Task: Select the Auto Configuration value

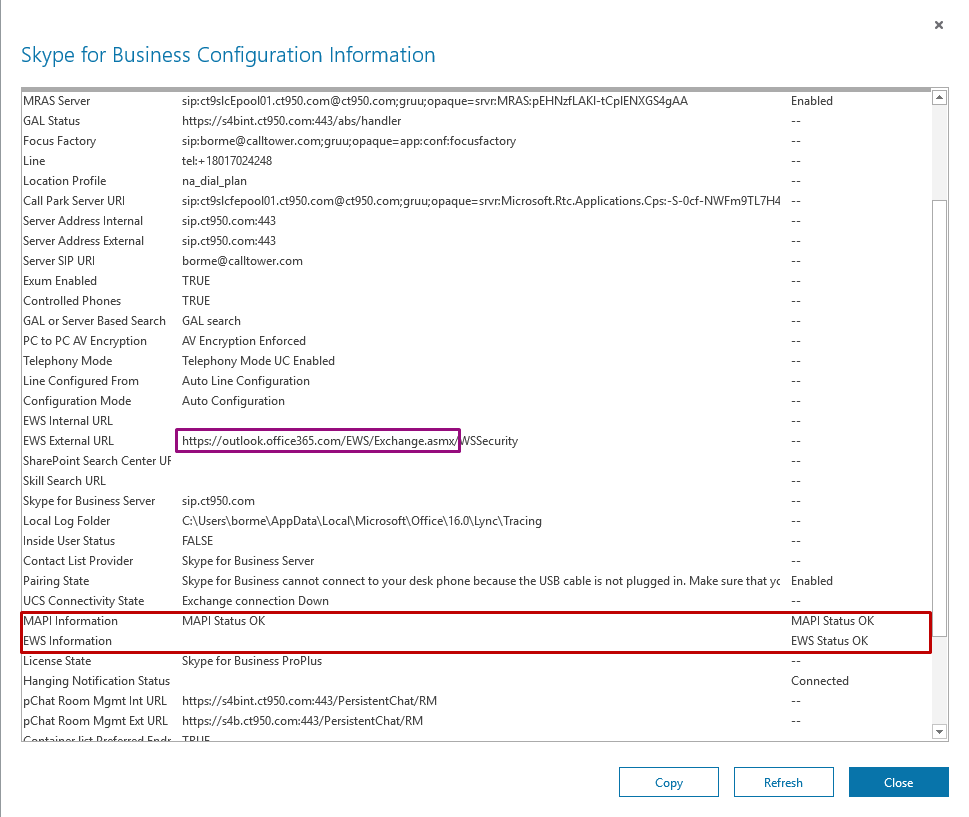Action: pyautogui.click(x=233, y=401)
